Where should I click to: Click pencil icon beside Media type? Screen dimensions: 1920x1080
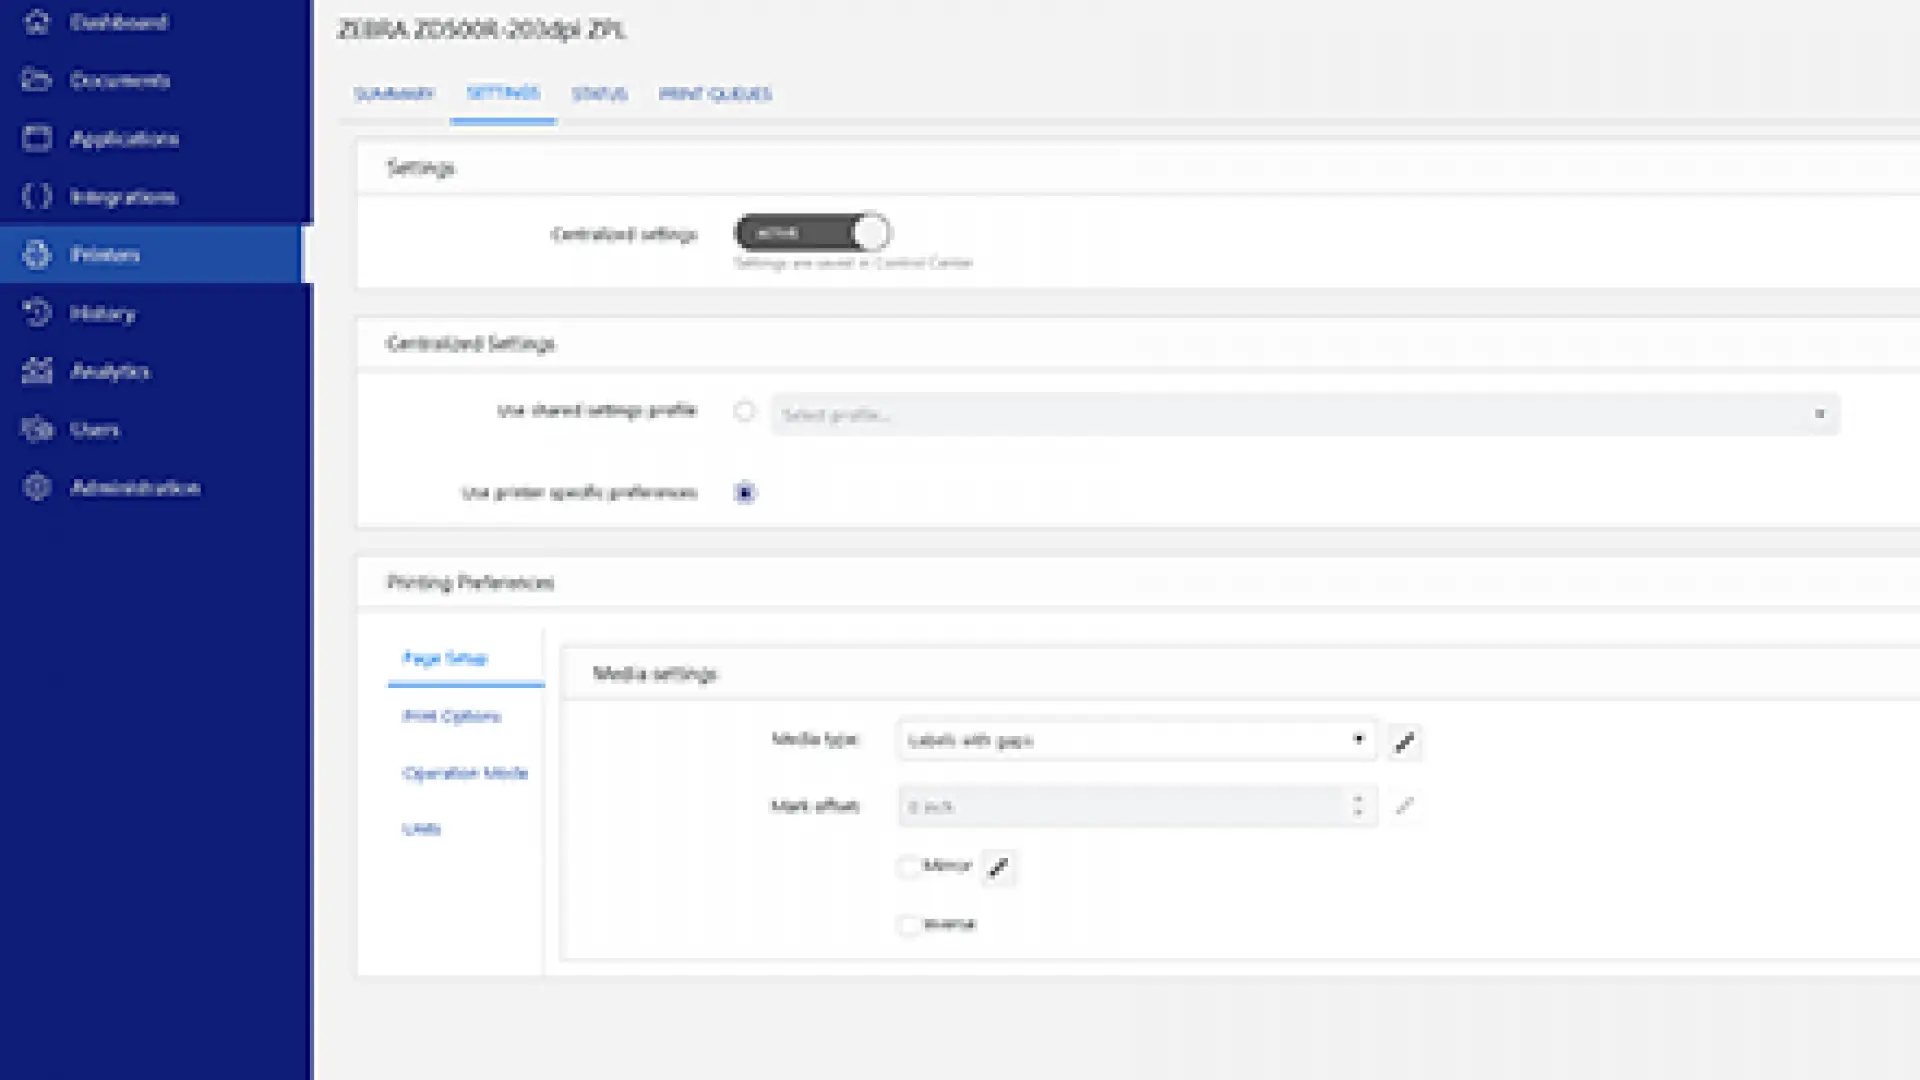(x=1404, y=742)
